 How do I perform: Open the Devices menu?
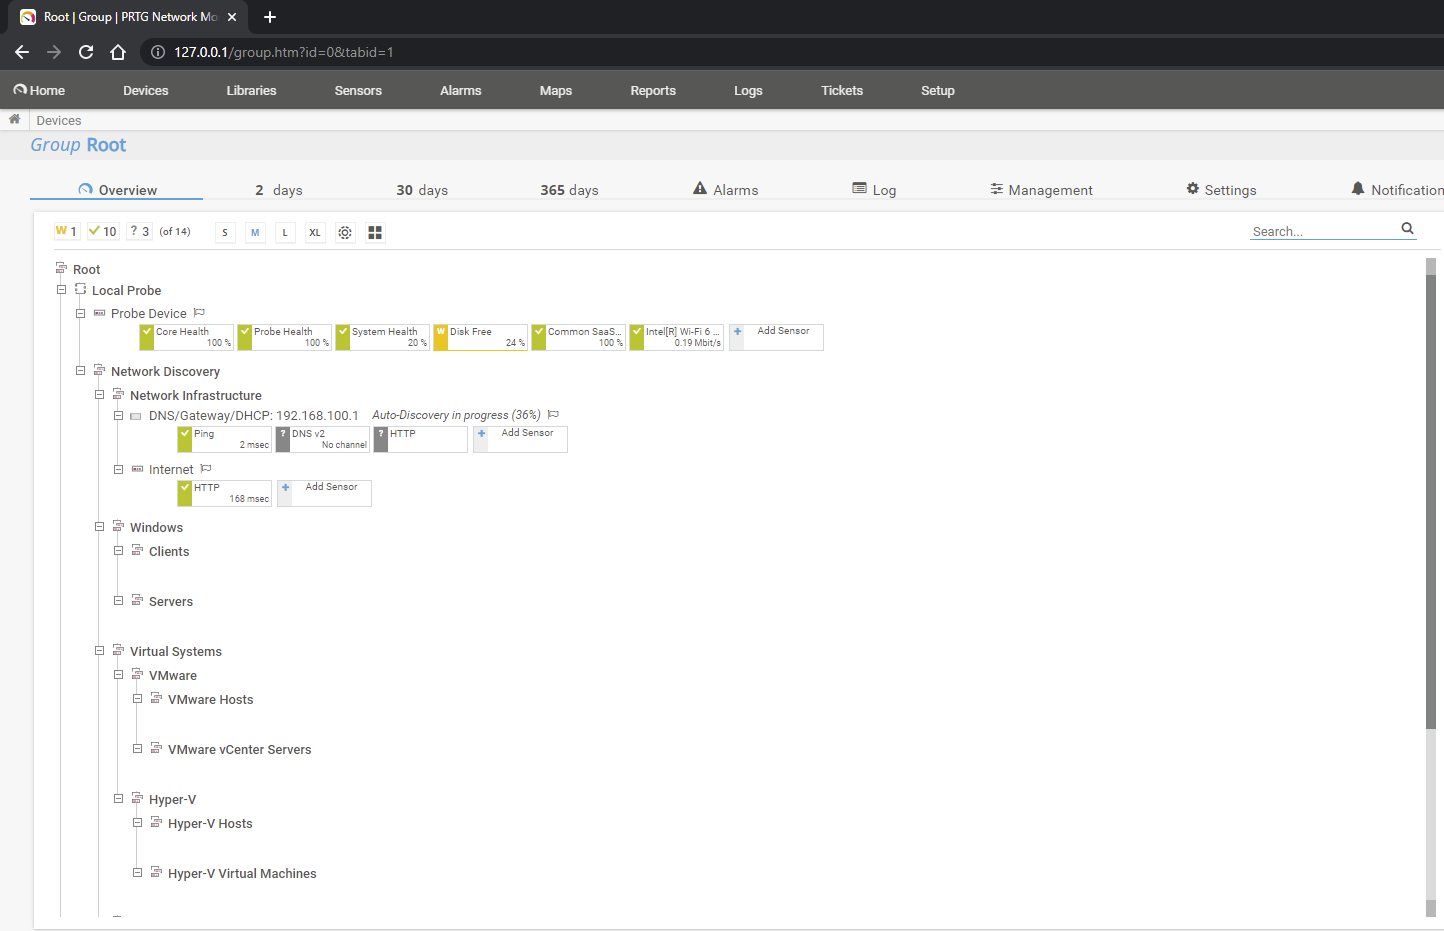pyautogui.click(x=146, y=90)
